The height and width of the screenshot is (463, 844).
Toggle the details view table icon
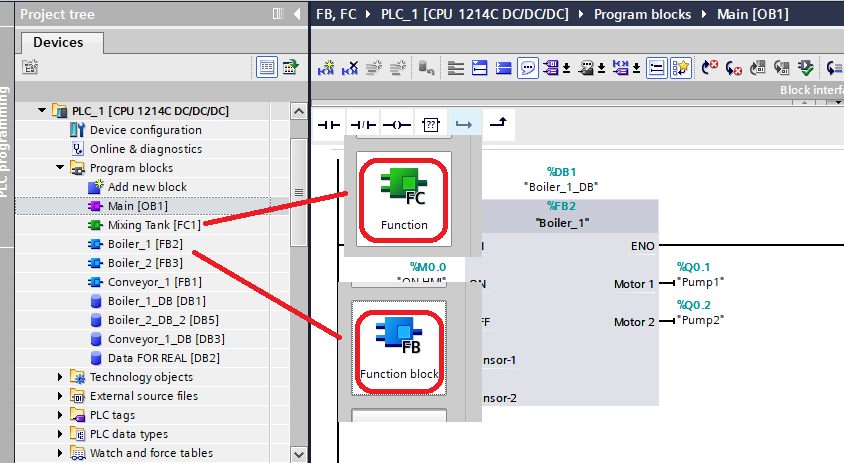click(x=267, y=67)
